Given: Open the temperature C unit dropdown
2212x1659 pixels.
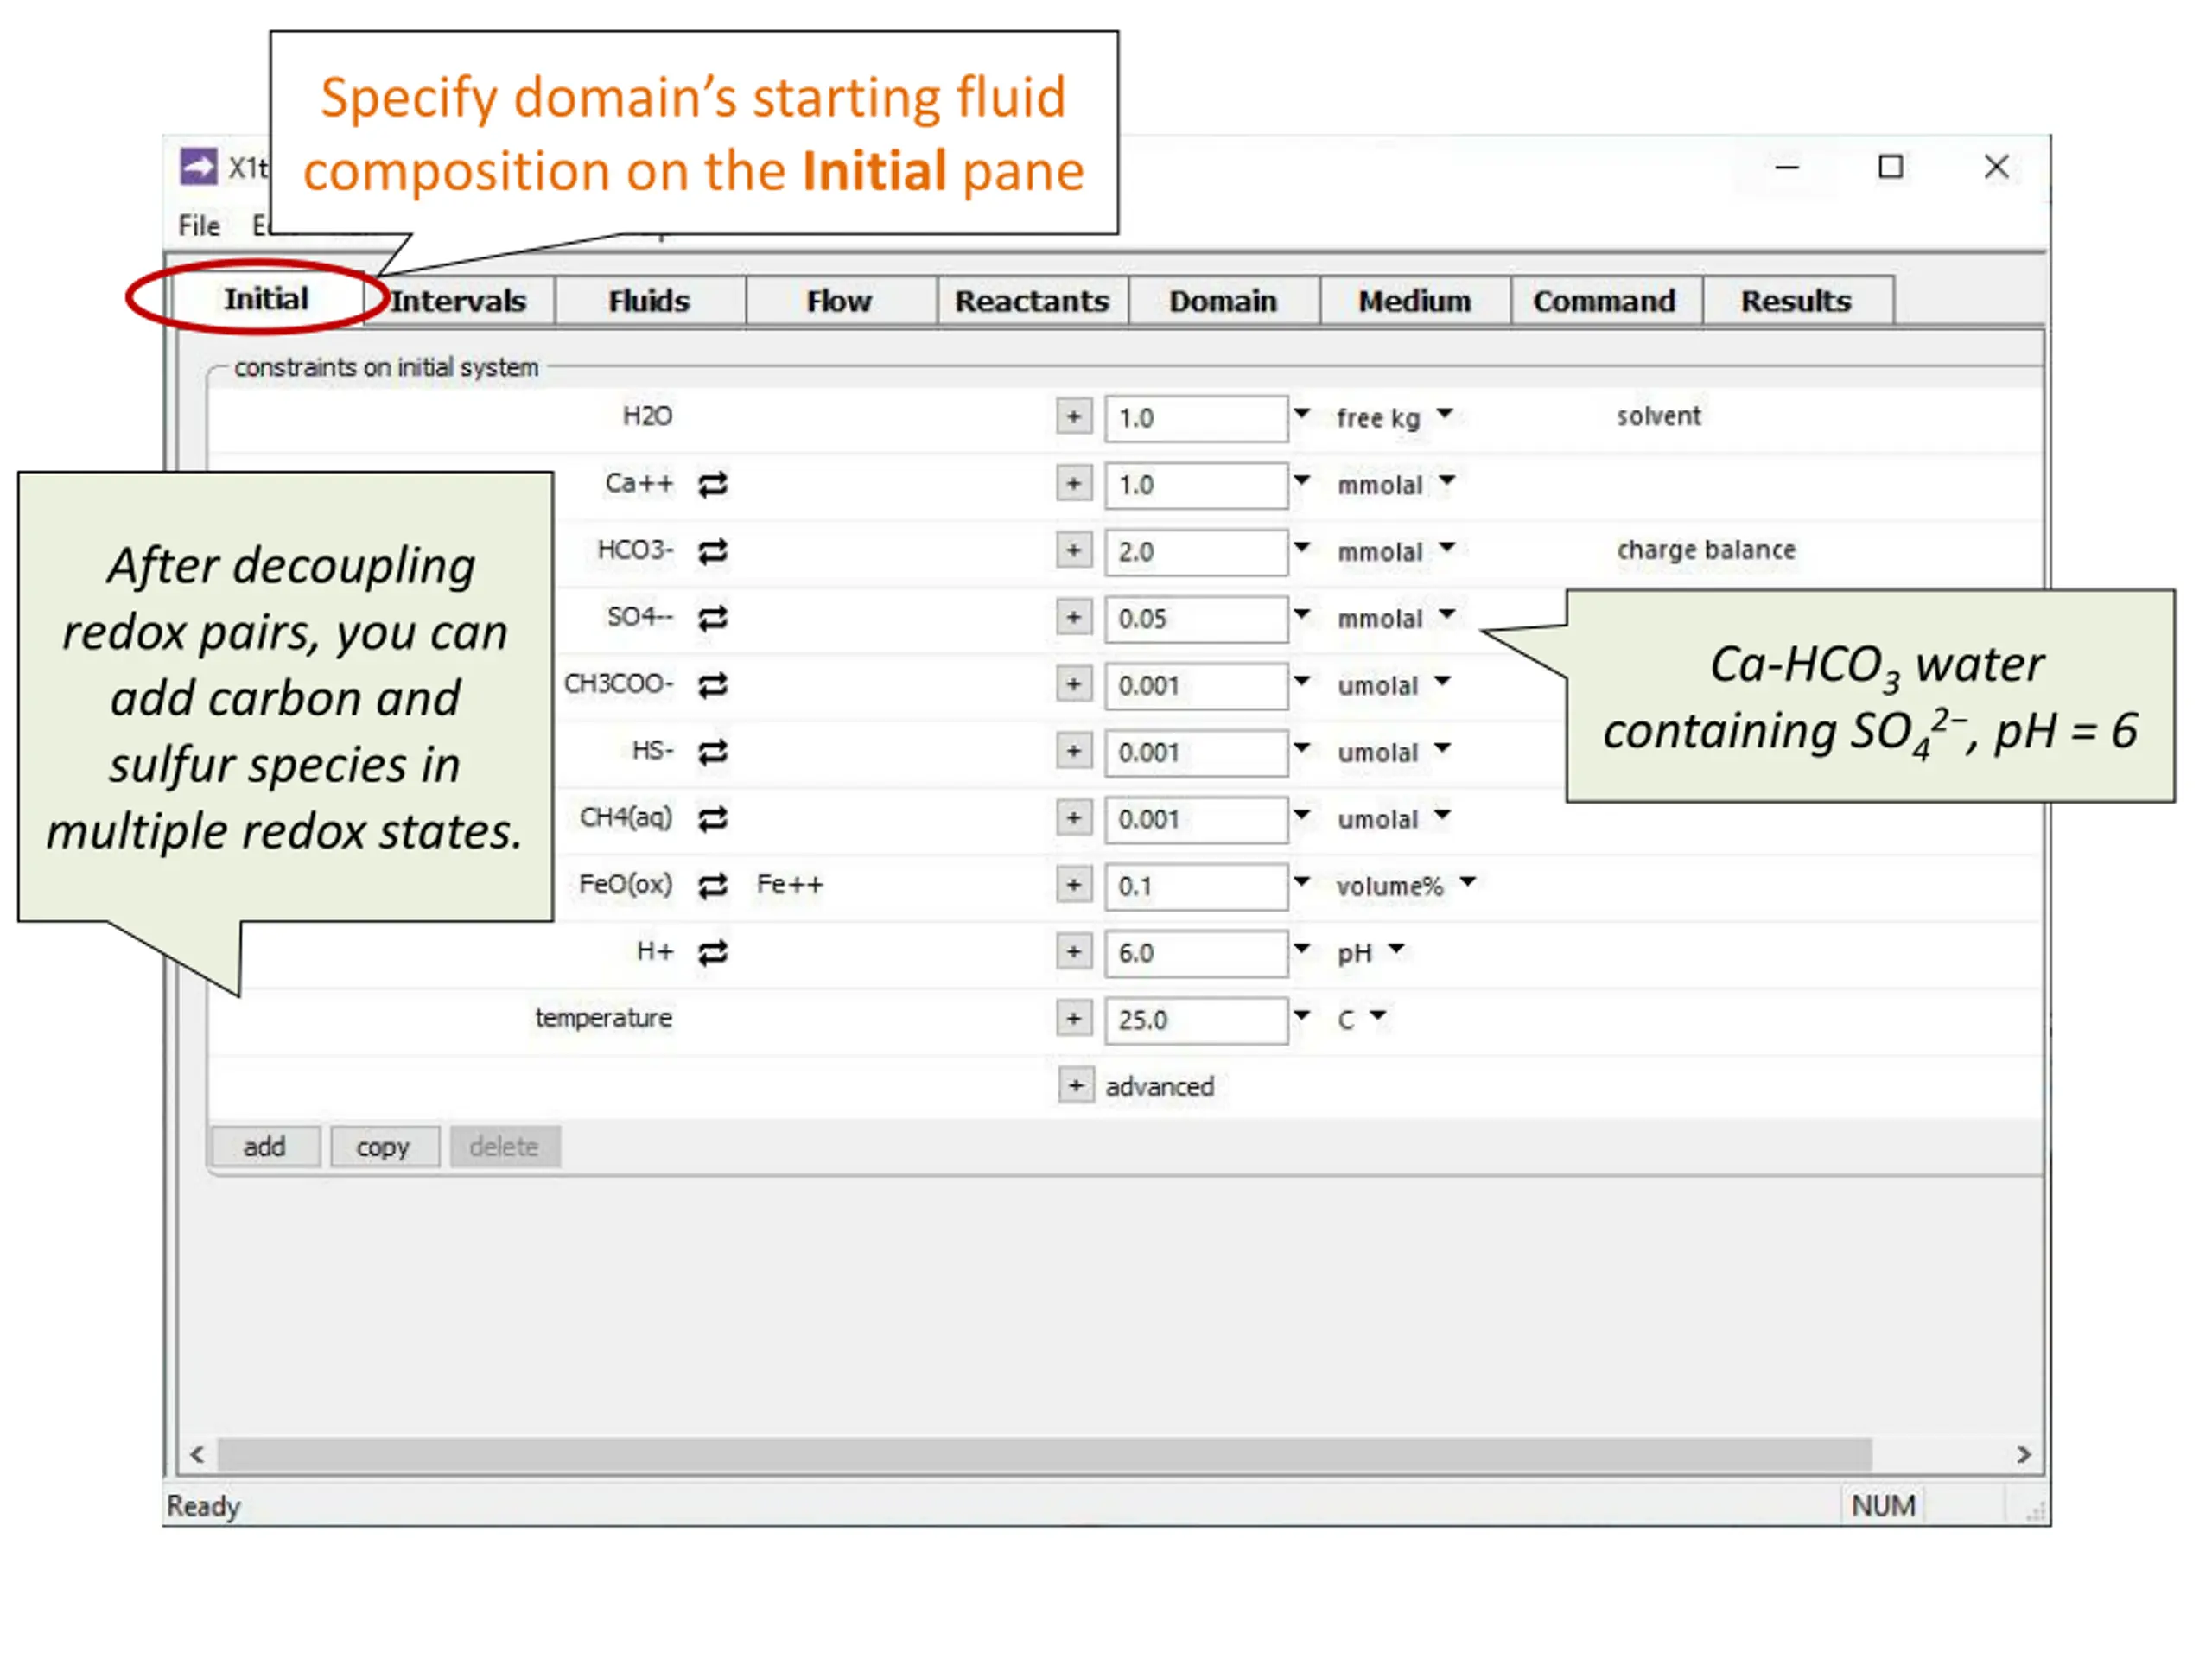Looking at the screenshot, I should click(1378, 1016).
